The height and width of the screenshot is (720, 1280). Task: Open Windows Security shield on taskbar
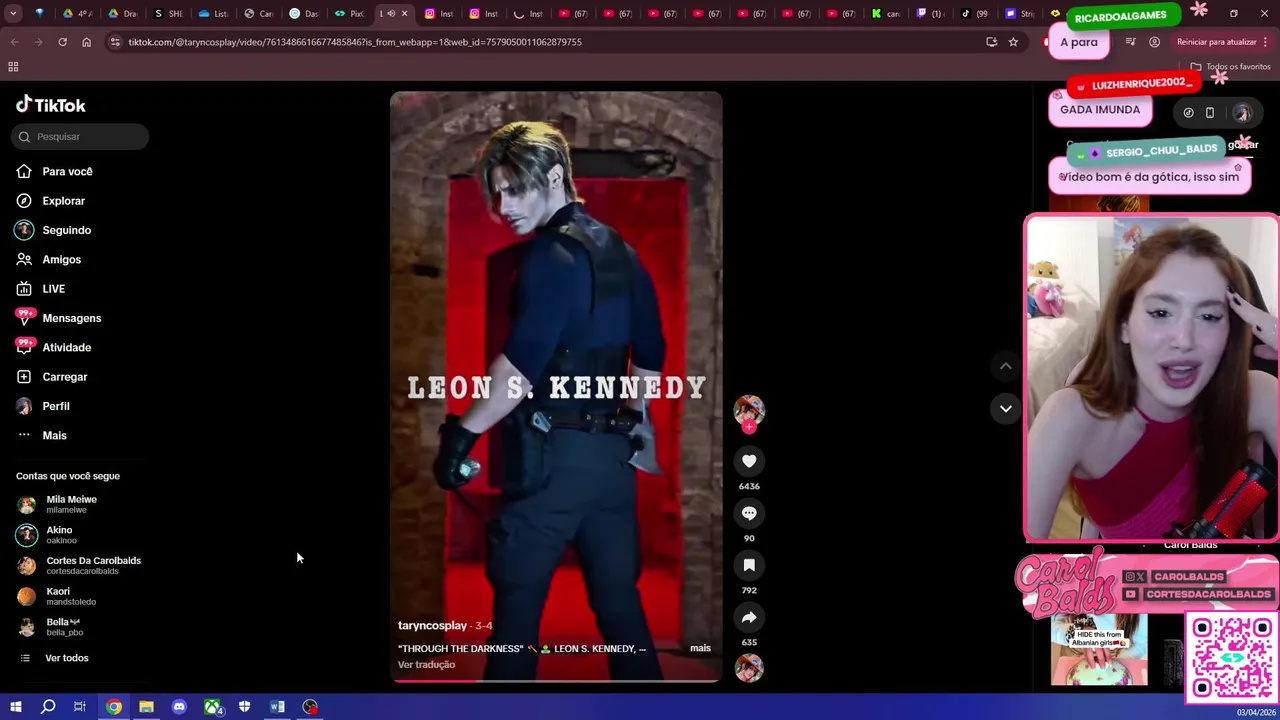pos(244,707)
